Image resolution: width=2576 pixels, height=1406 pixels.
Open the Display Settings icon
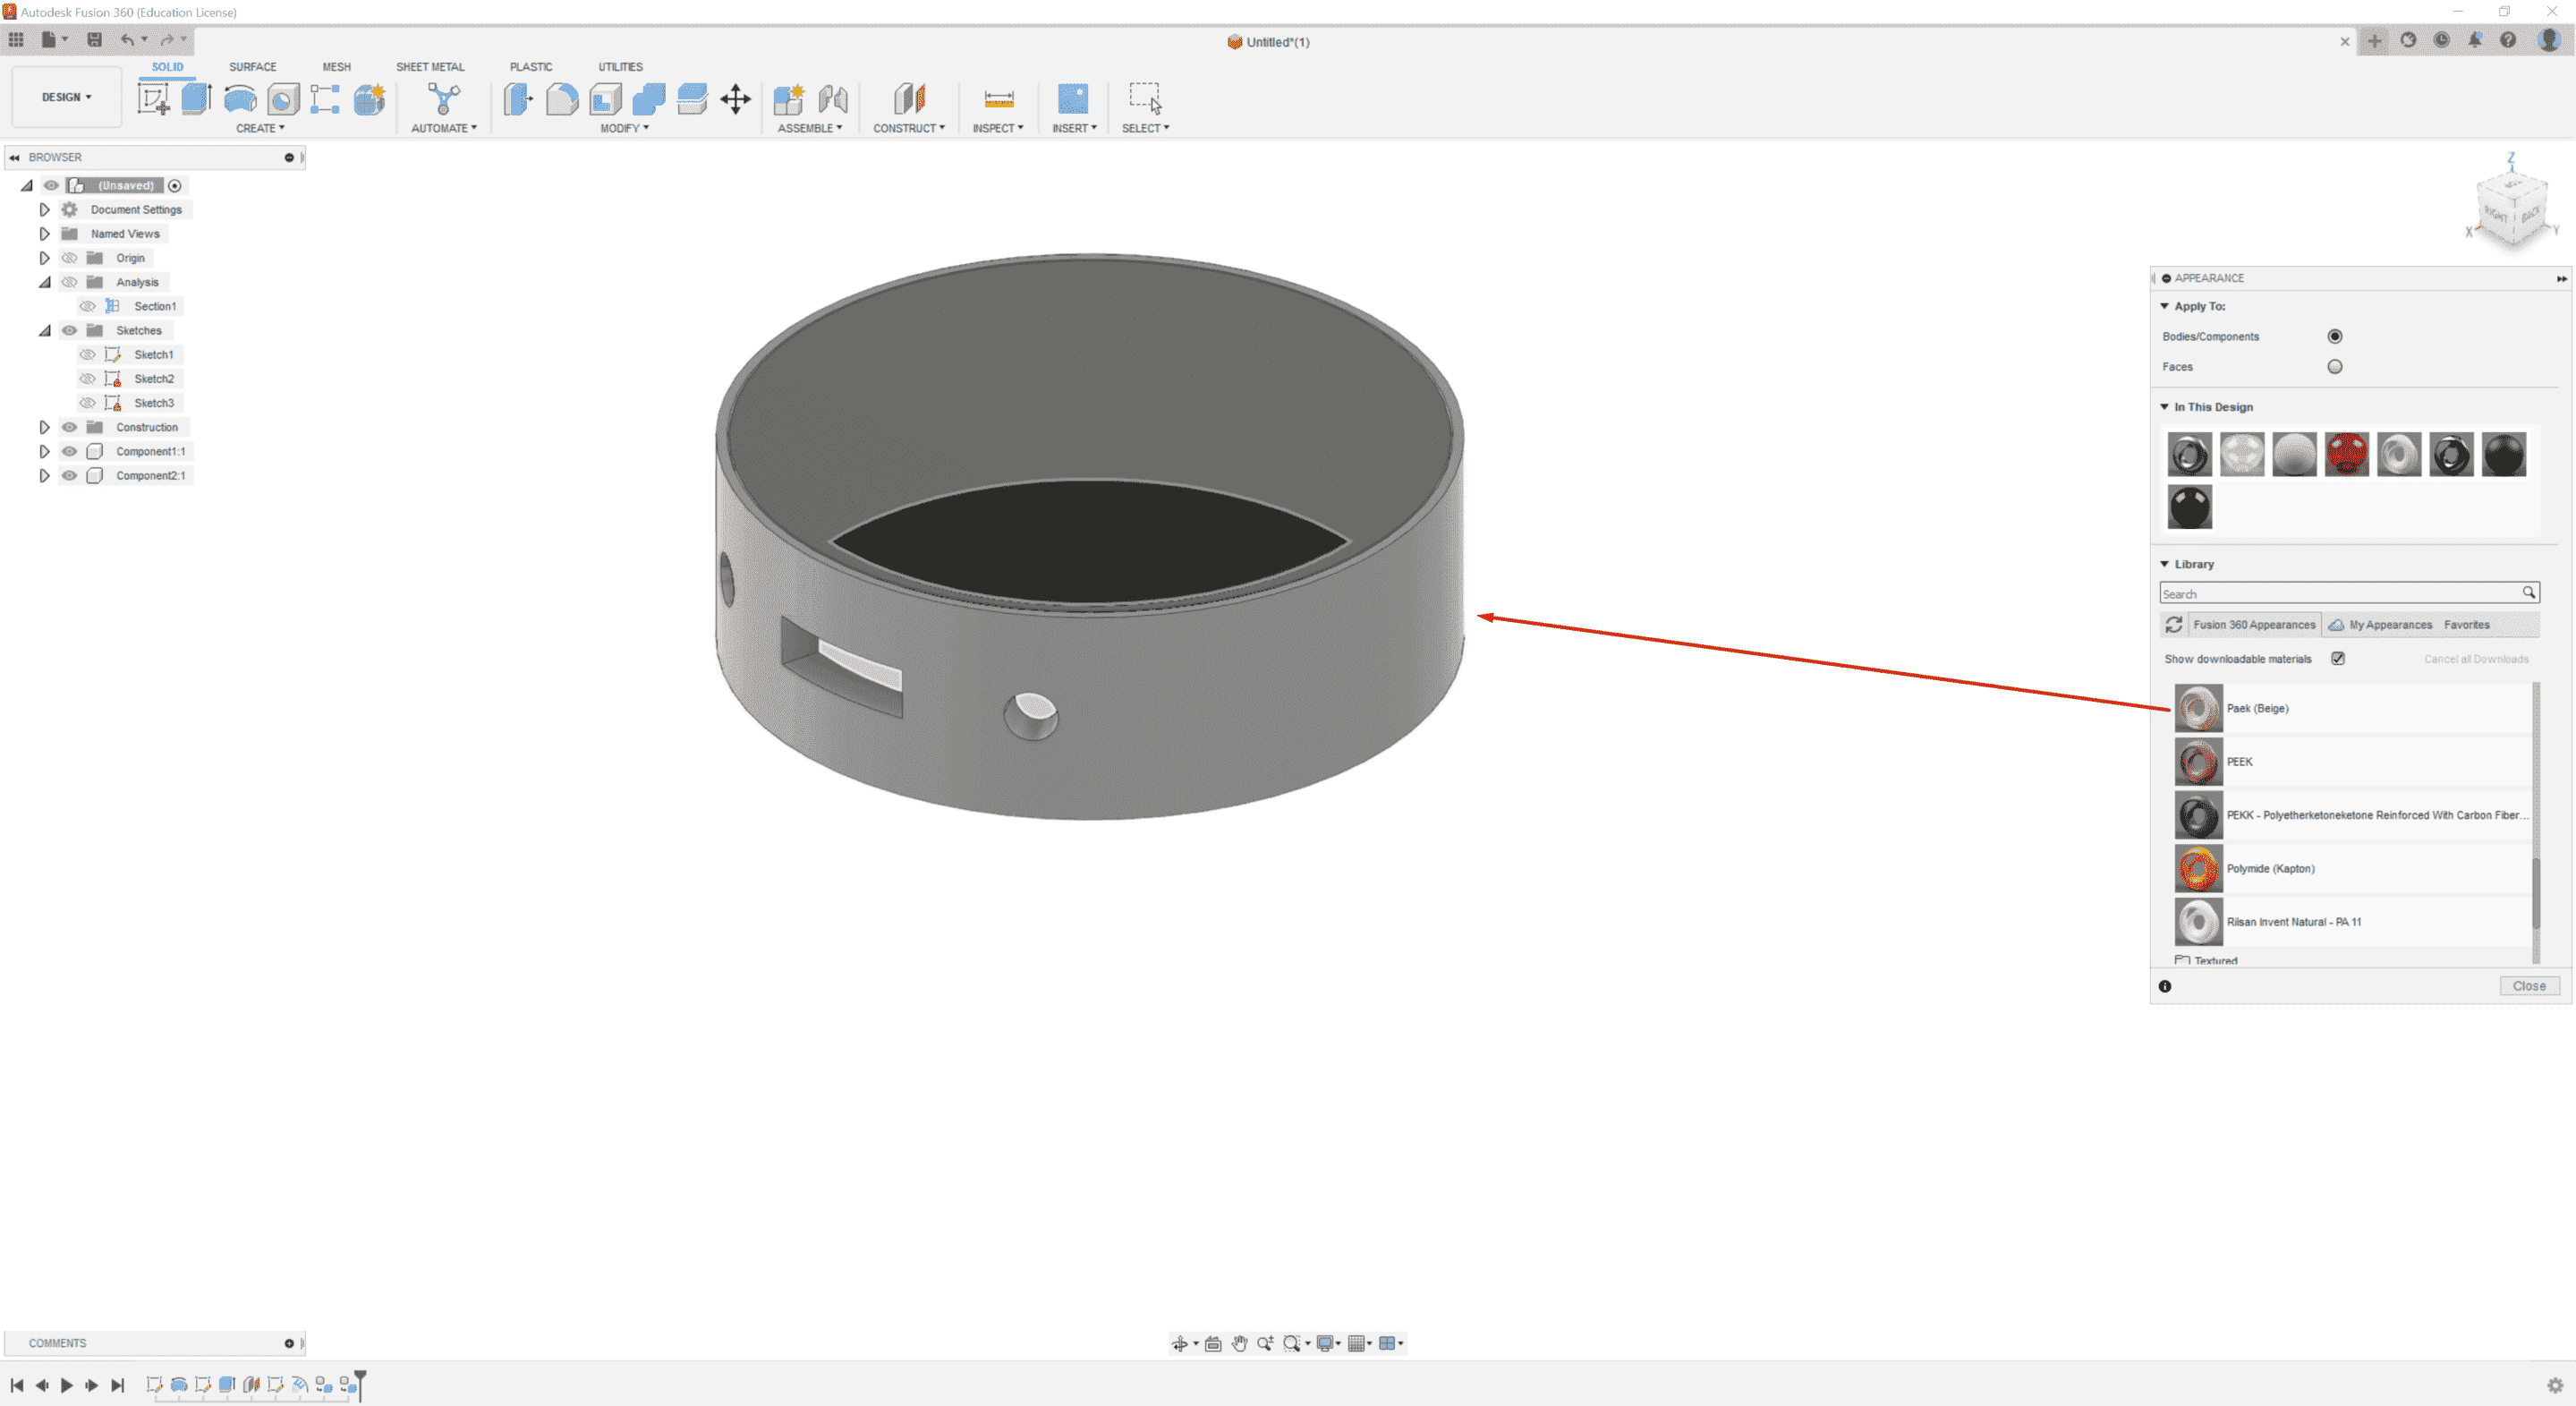point(1325,1343)
